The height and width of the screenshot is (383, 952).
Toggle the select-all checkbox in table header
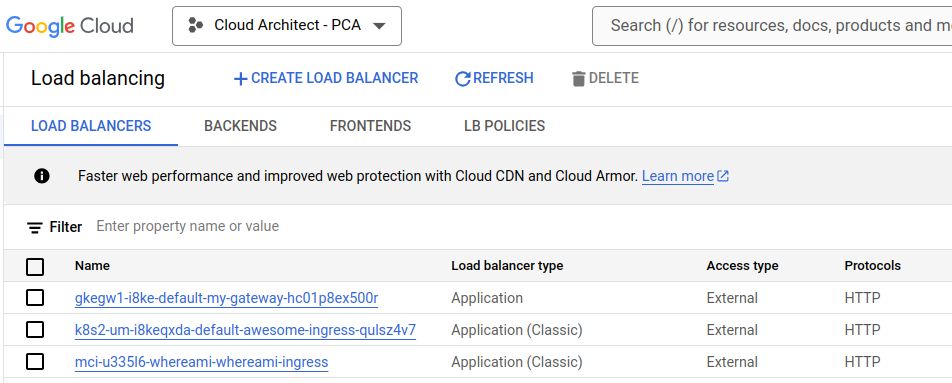click(35, 266)
